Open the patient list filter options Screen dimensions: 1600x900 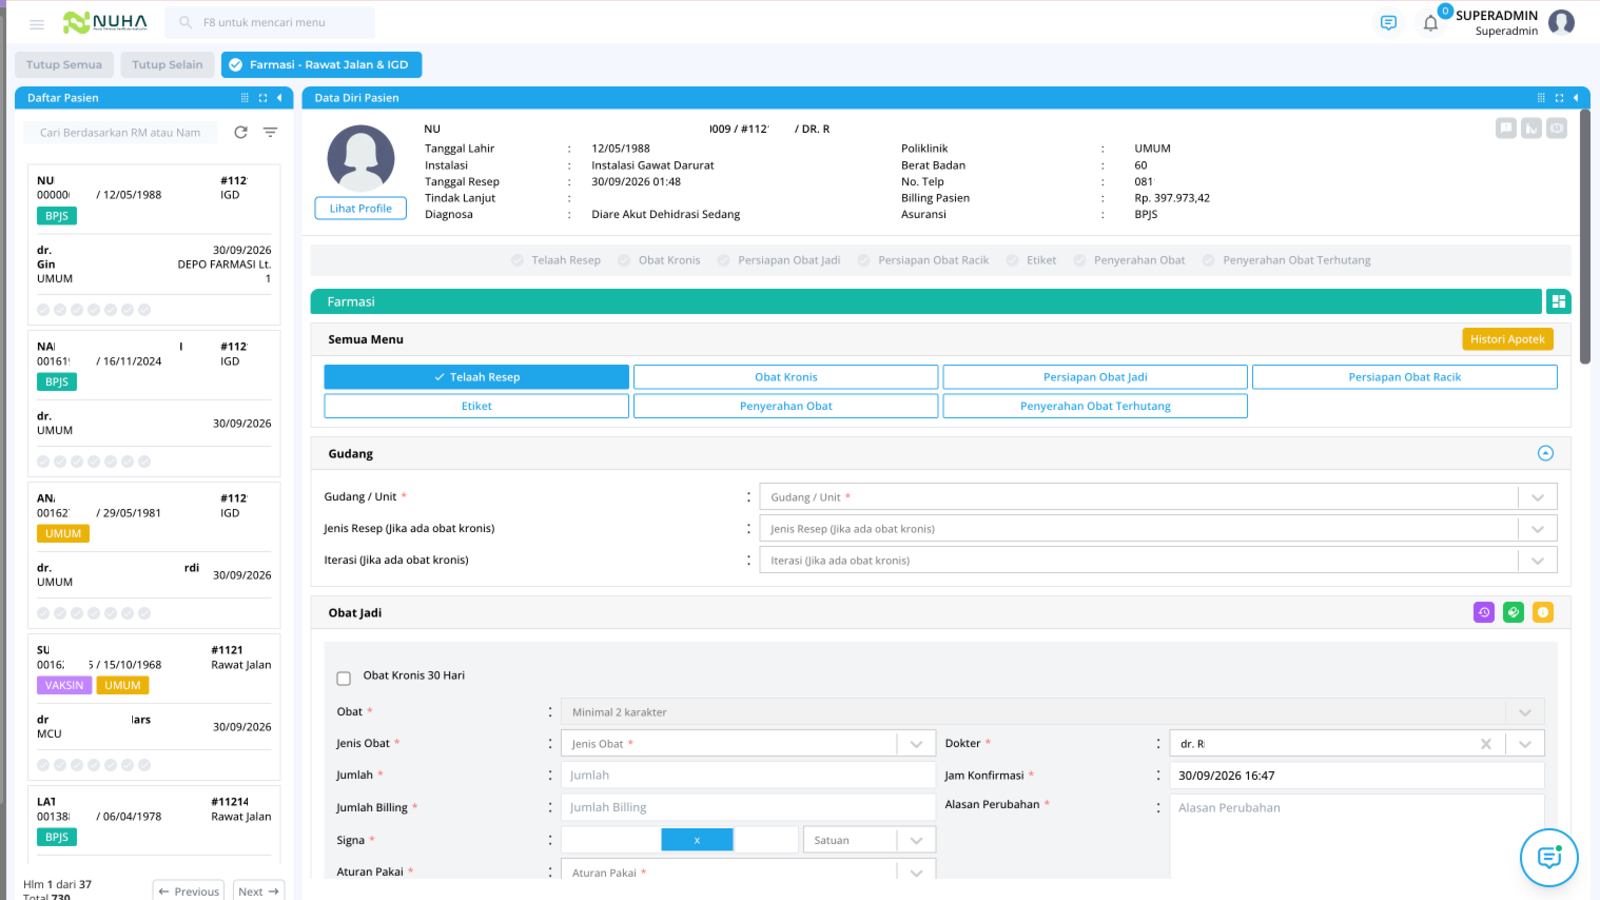[x=270, y=132]
